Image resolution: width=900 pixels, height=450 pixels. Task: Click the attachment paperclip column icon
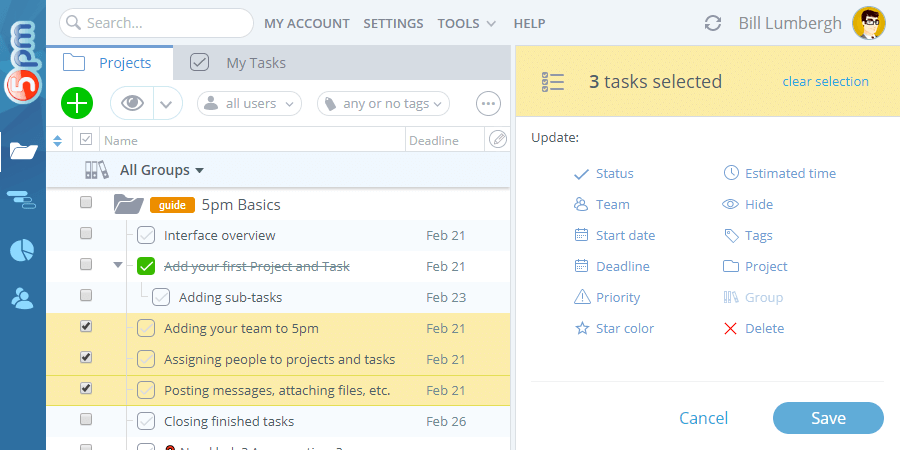click(x=498, y=139)
